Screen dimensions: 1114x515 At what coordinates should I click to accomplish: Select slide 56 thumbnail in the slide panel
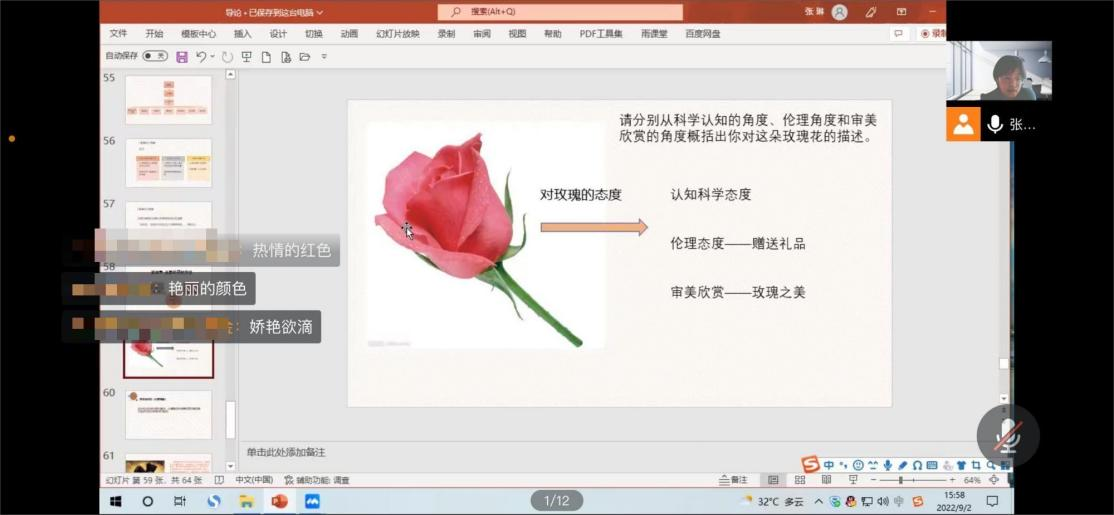point(168,163)
